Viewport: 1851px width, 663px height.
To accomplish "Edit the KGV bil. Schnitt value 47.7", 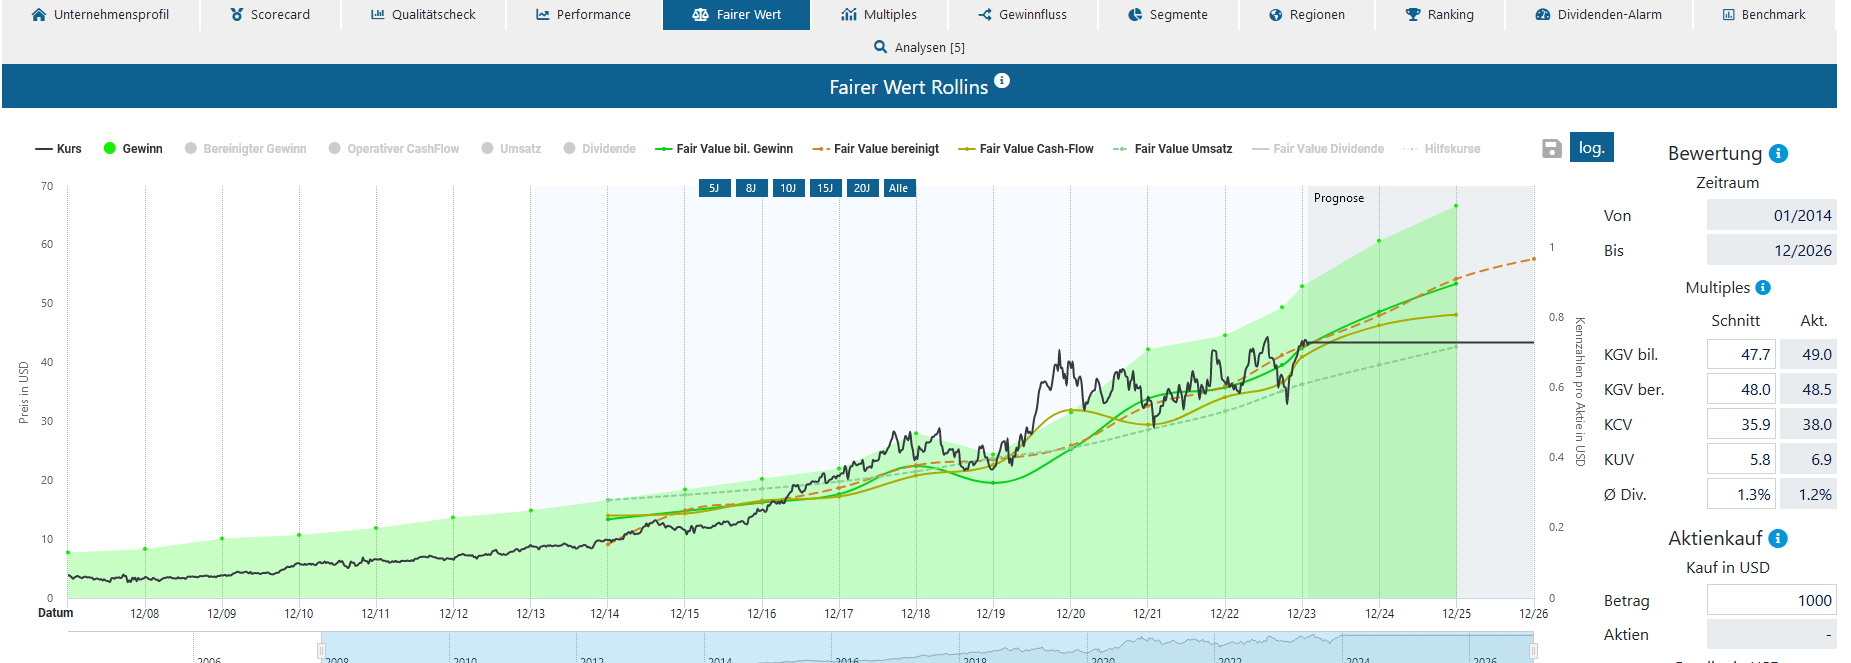I will [x=1741, y=354].
